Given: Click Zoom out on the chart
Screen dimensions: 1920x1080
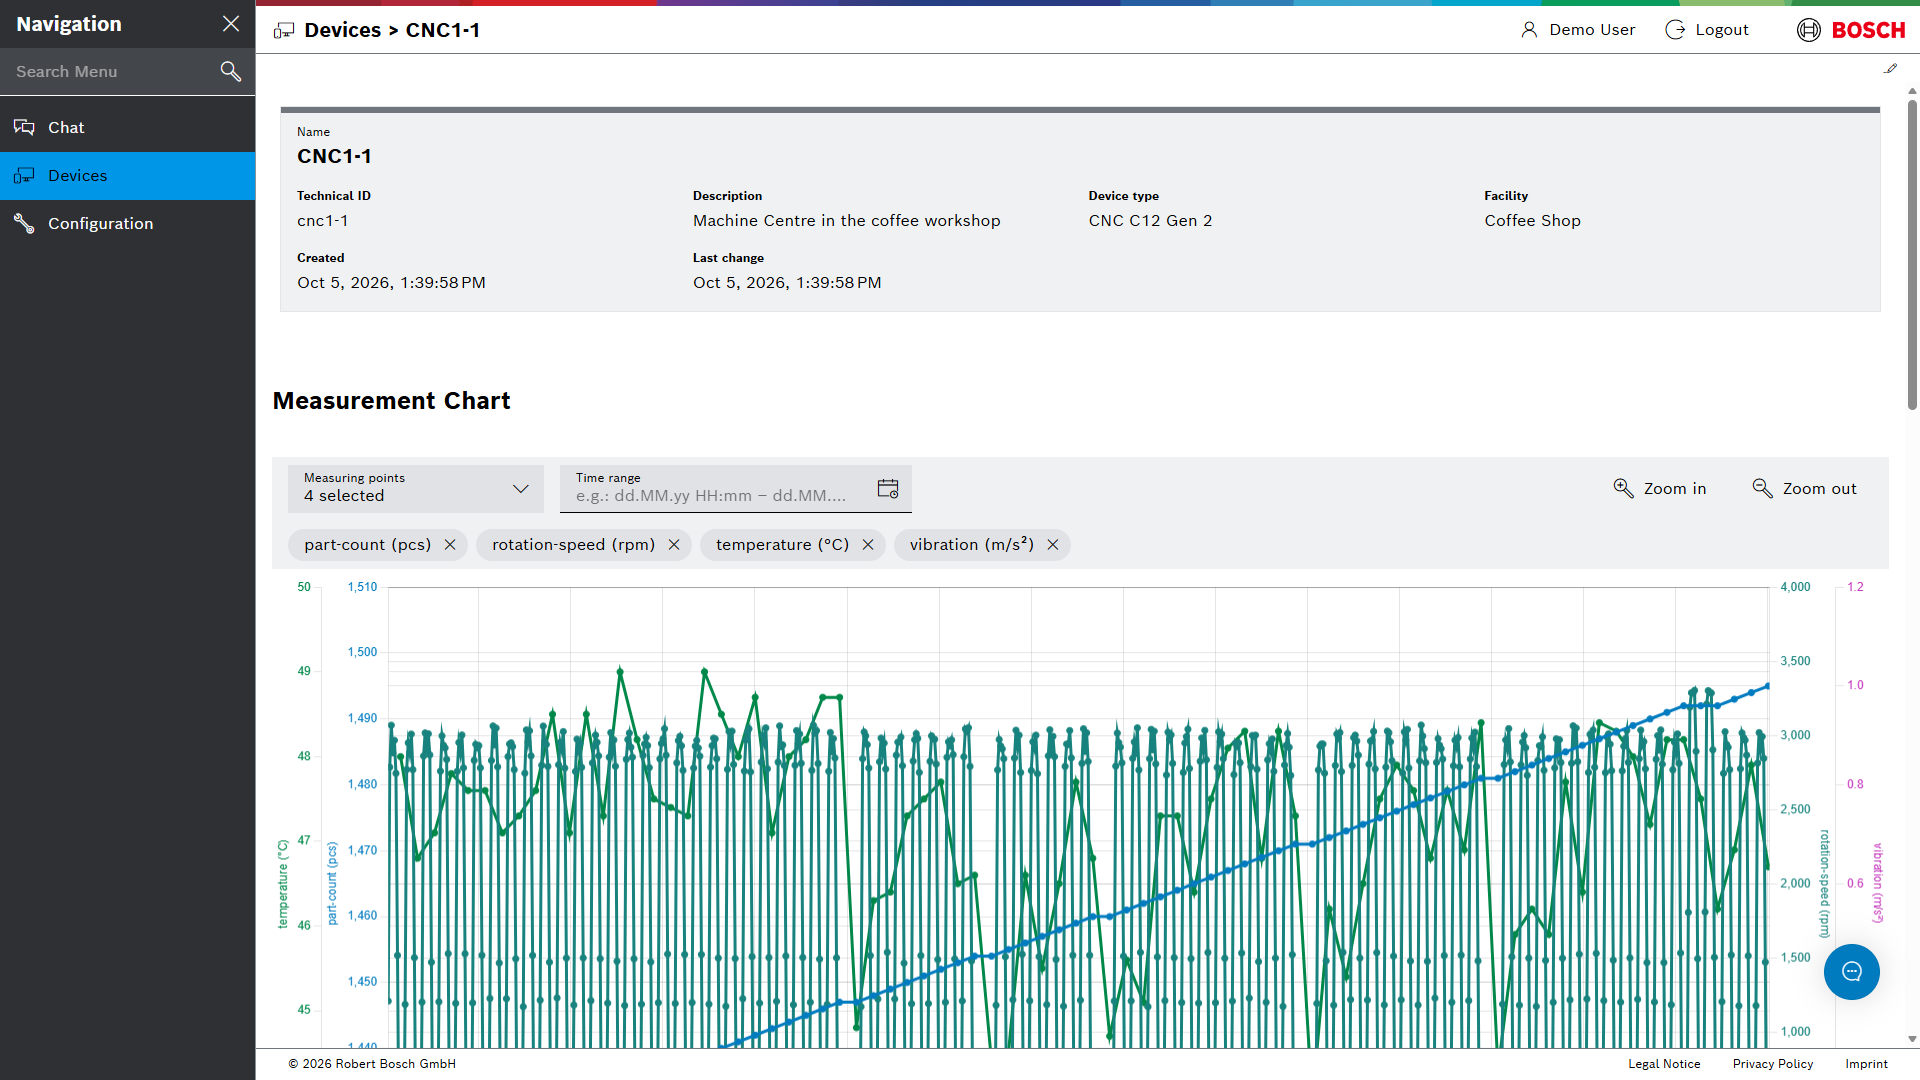Looking at the screenshot, I should click(x=1804, y=488).
